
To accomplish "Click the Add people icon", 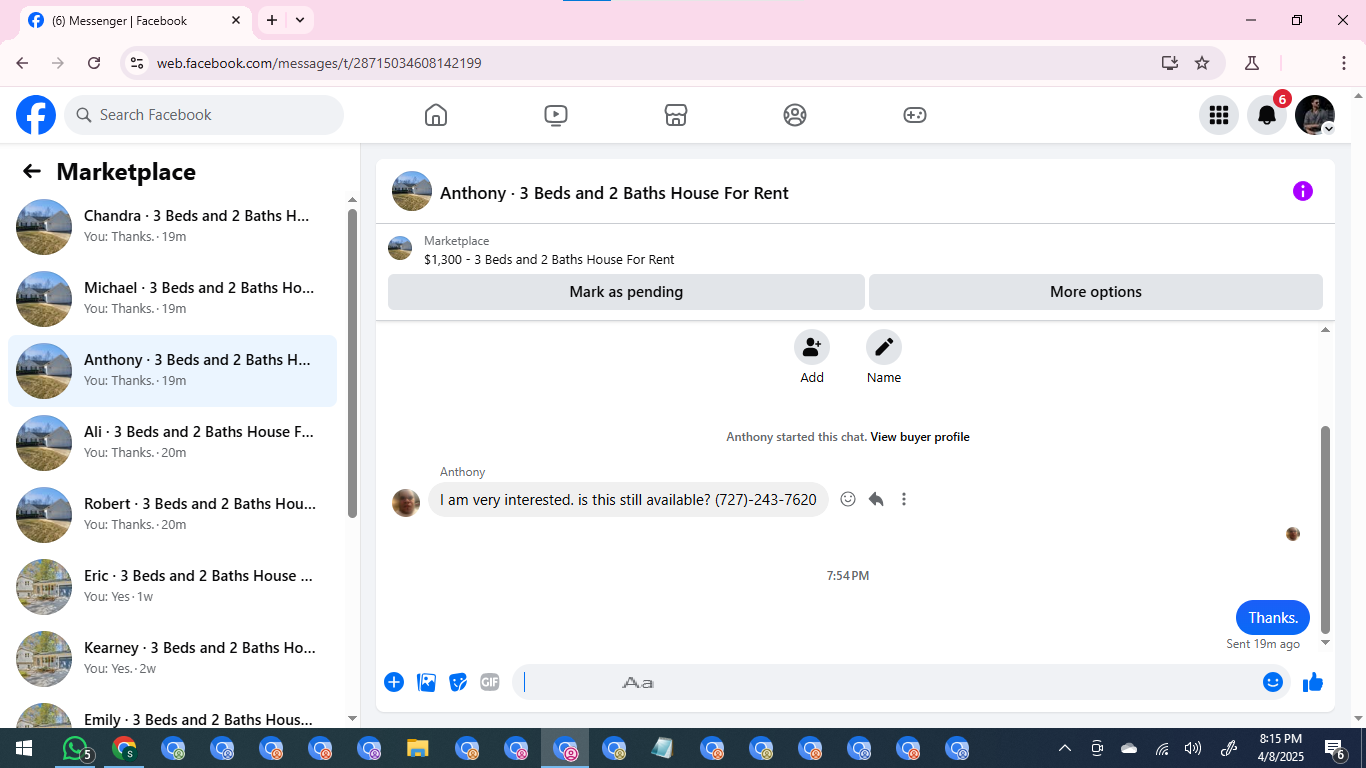I will (x=812, y=347).
